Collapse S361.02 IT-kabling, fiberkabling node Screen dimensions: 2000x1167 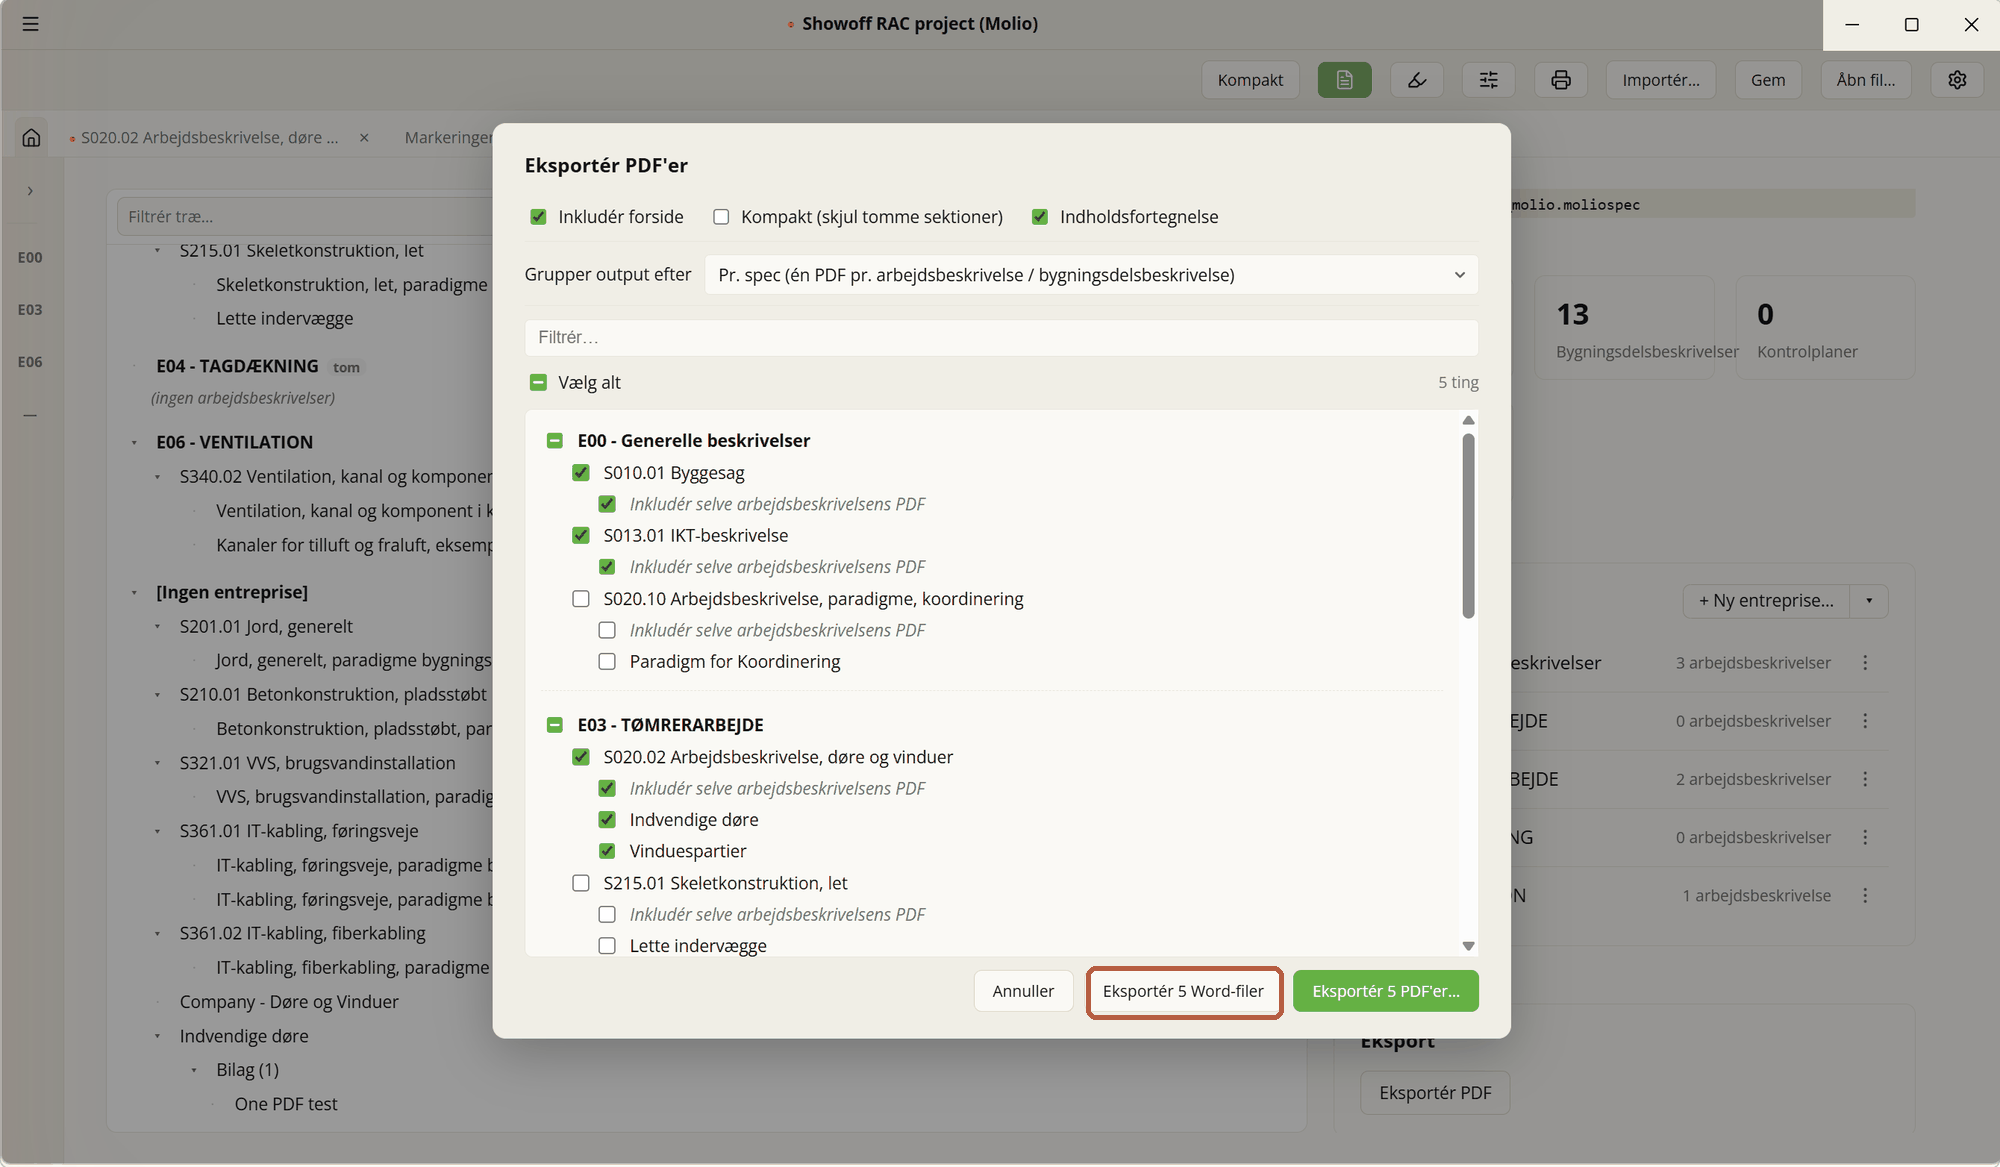[x=157, y=934]
